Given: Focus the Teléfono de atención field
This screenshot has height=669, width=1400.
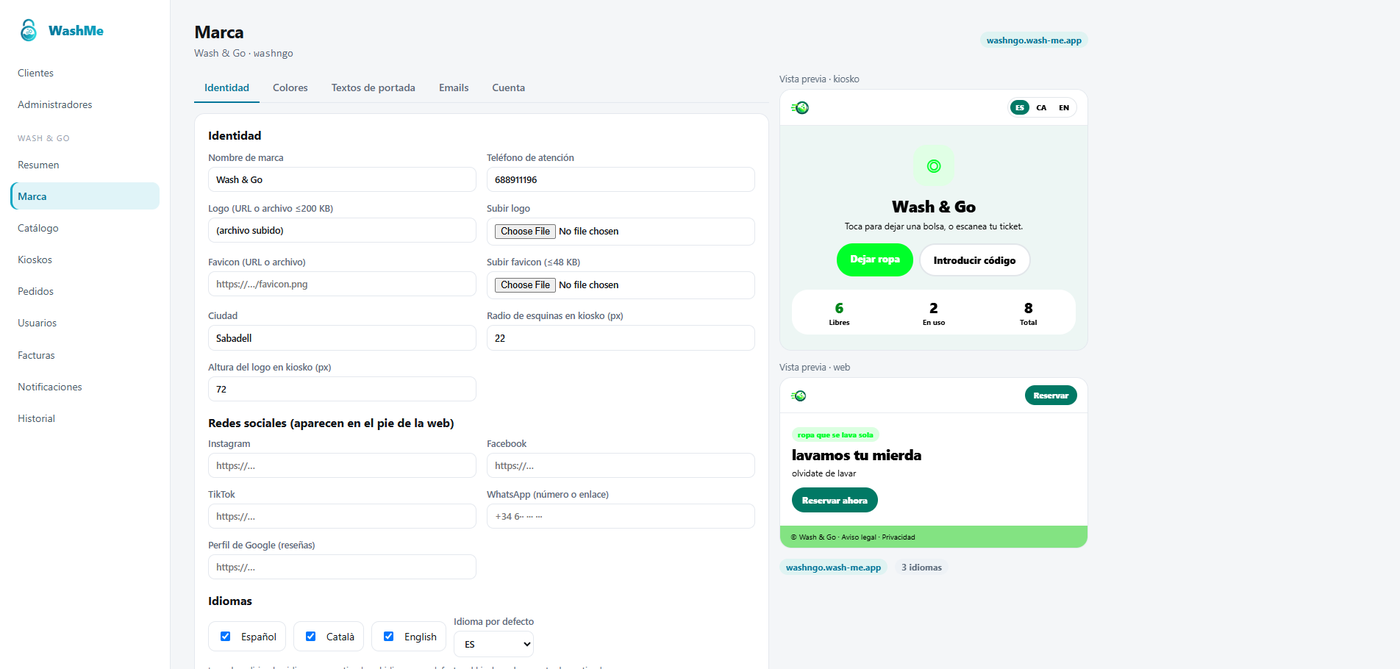Looking at the screenshot, I should [x=621, y=180].
